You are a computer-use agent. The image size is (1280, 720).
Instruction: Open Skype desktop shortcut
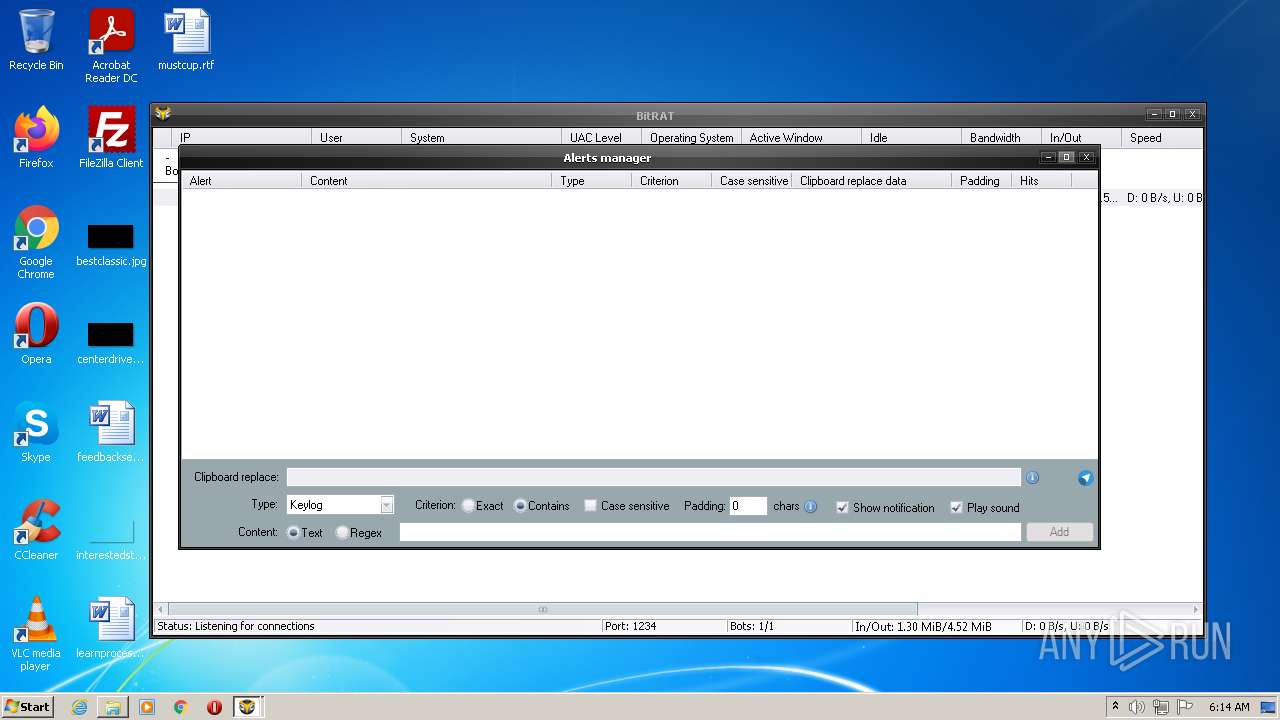(x=36, y=431)
